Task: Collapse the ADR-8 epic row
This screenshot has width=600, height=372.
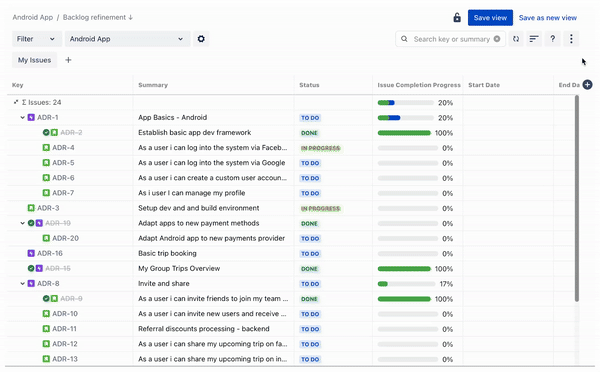Action: coord(23,284)
